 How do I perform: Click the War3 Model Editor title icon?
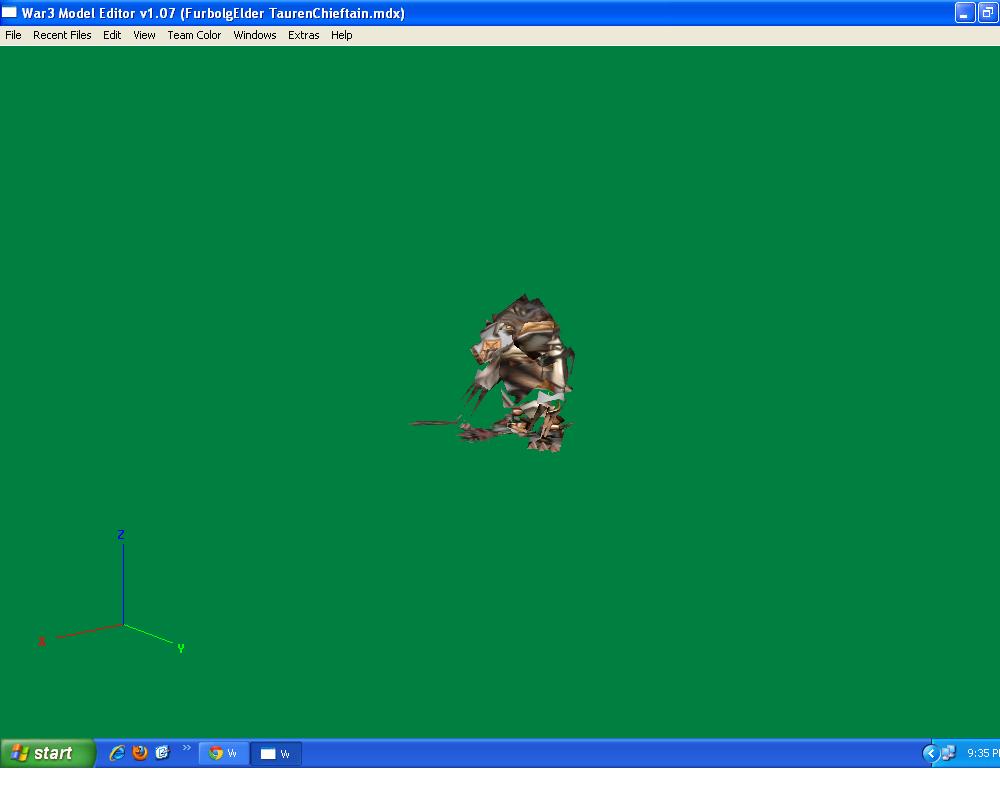(x=9, y=12)
